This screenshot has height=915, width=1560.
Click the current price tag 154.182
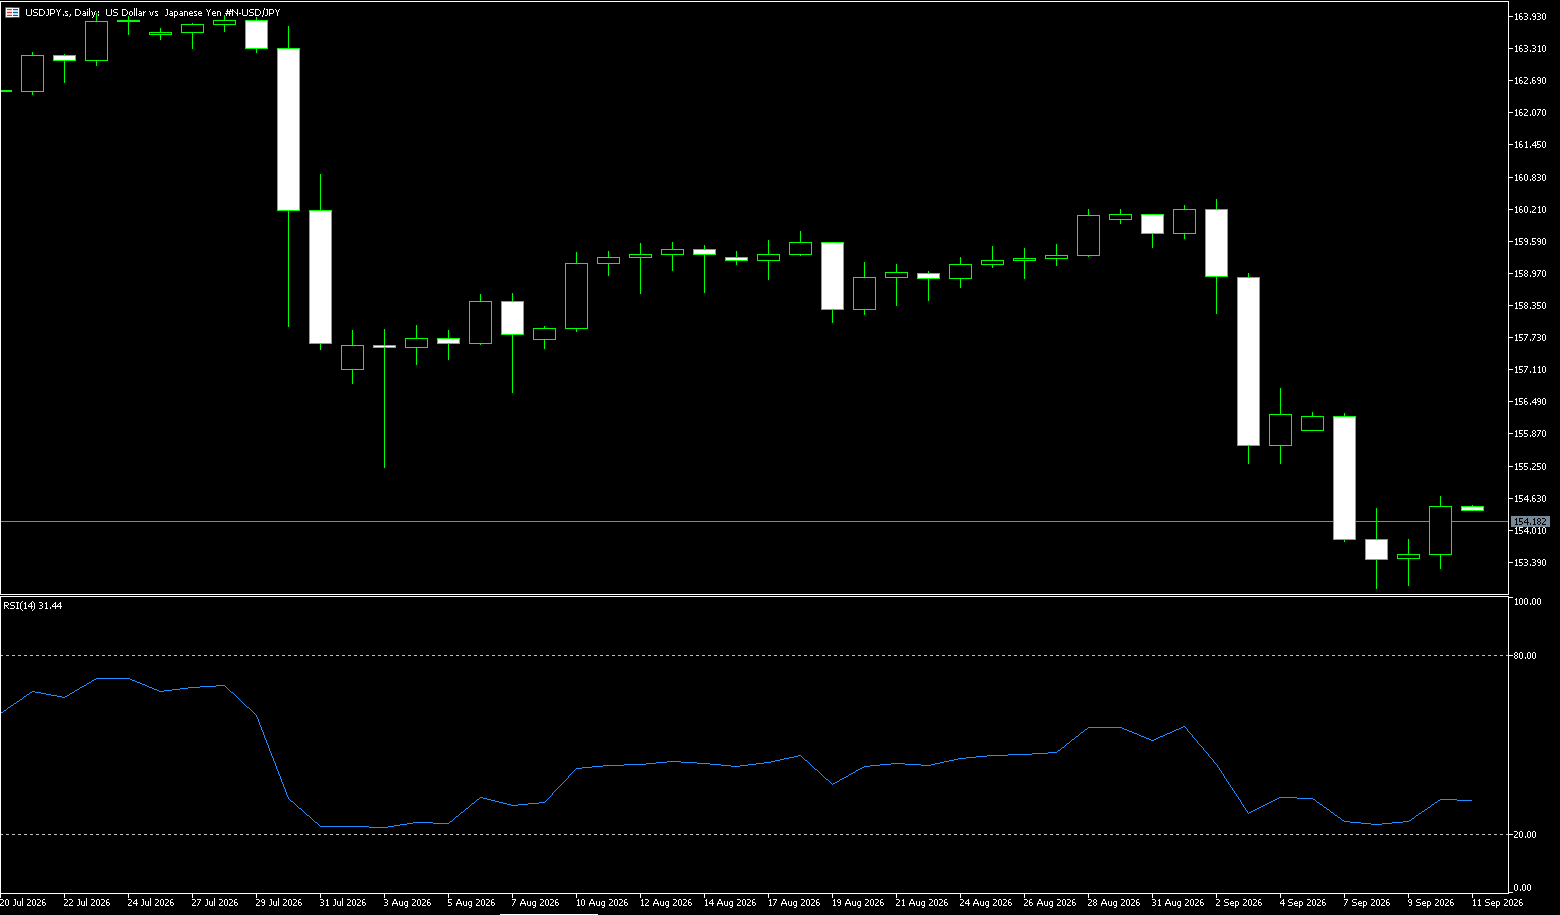pos(1530,522)
